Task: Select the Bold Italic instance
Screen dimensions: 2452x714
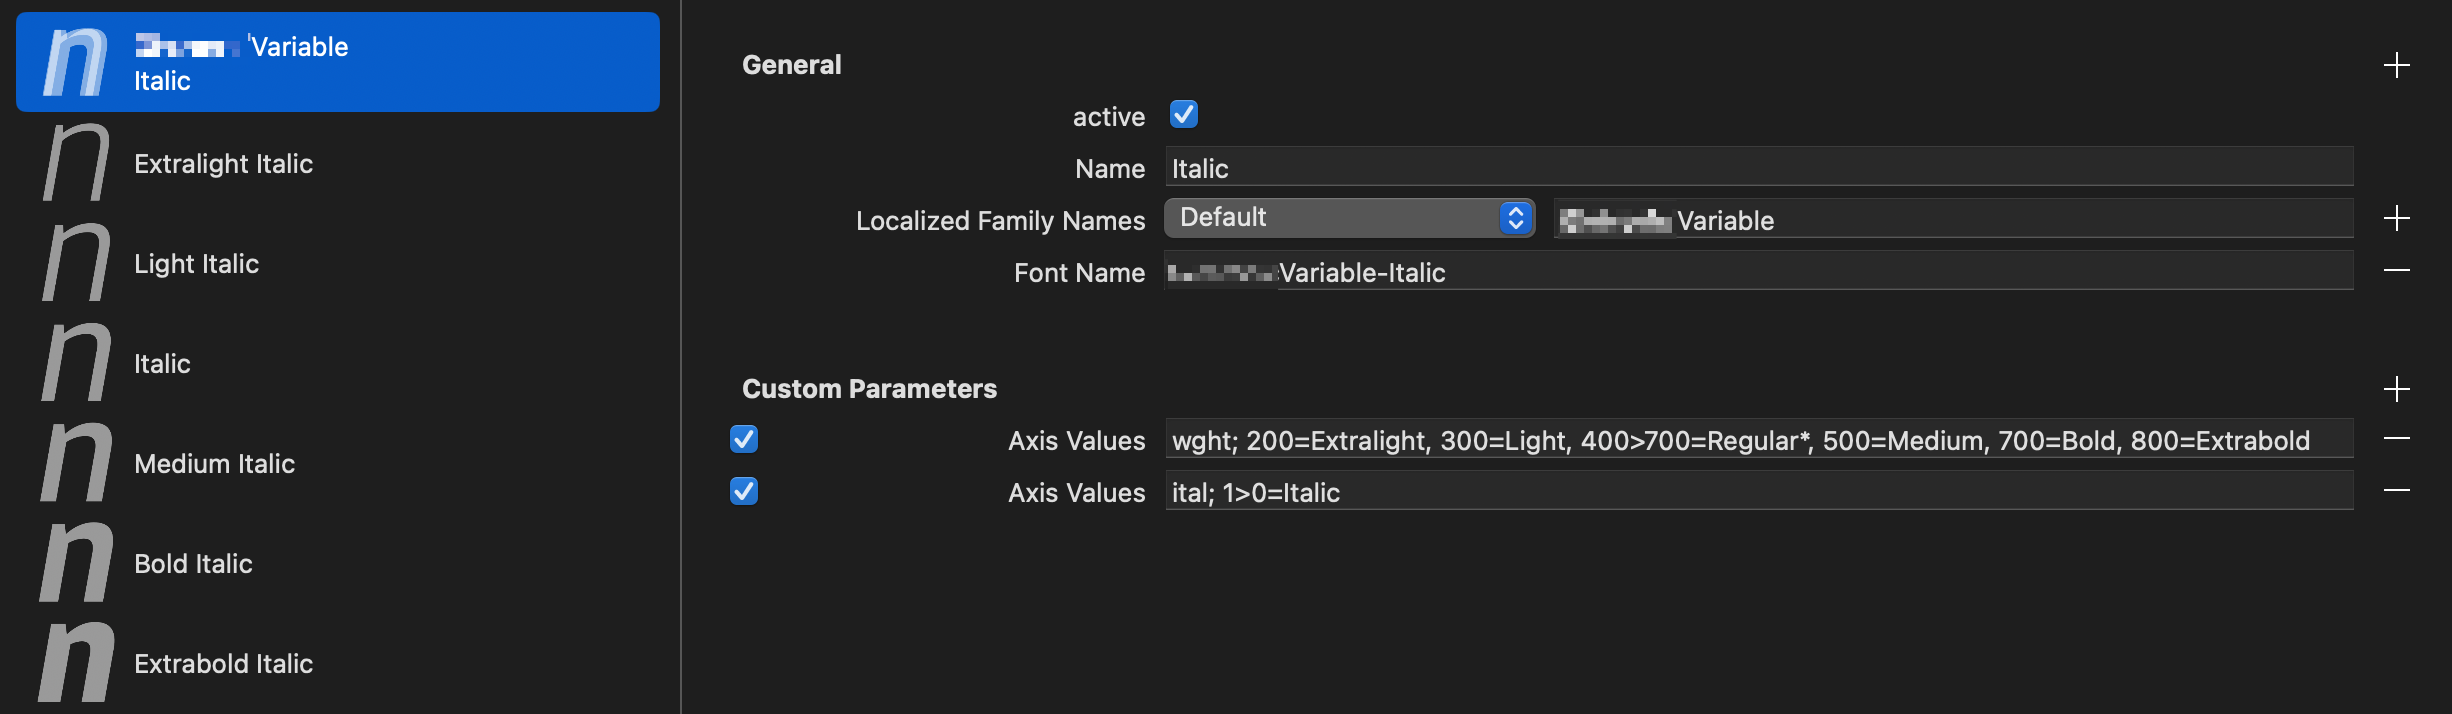Action: click(194, 564)
